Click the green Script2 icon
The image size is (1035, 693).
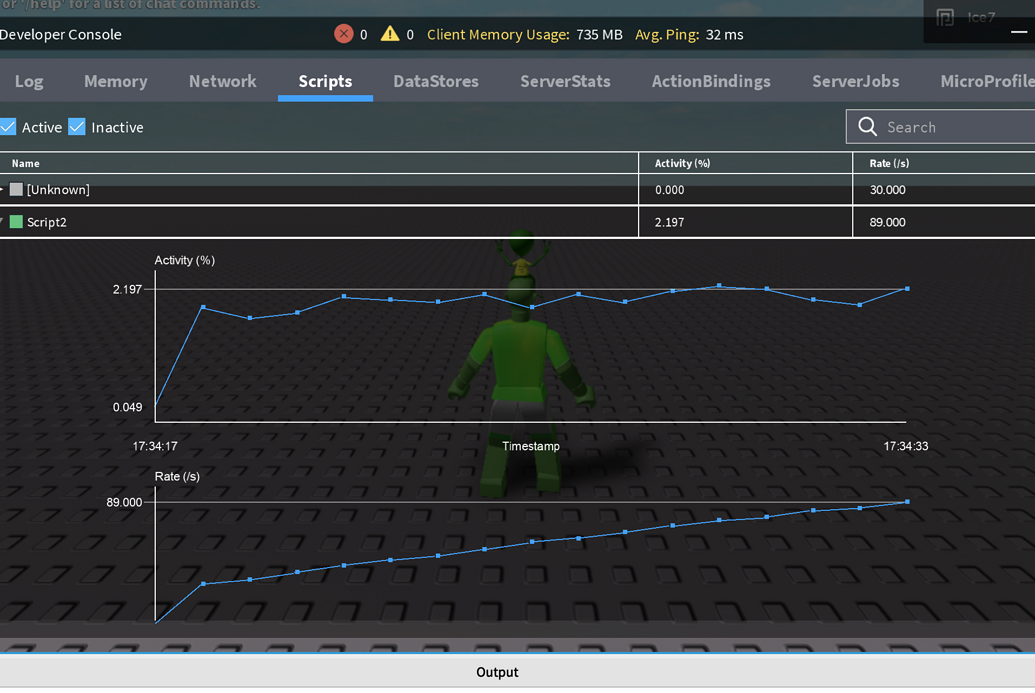[x=16, y=222]
